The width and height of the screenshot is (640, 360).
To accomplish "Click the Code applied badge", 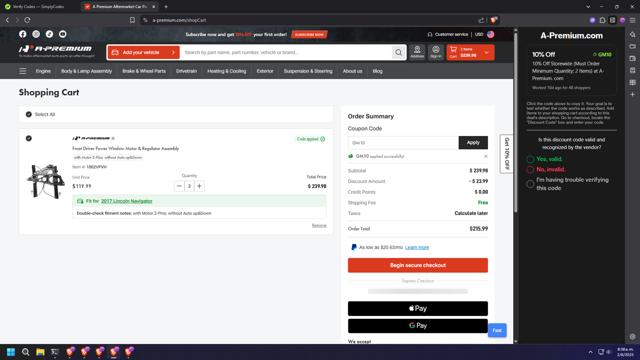I will click(311, 139).
